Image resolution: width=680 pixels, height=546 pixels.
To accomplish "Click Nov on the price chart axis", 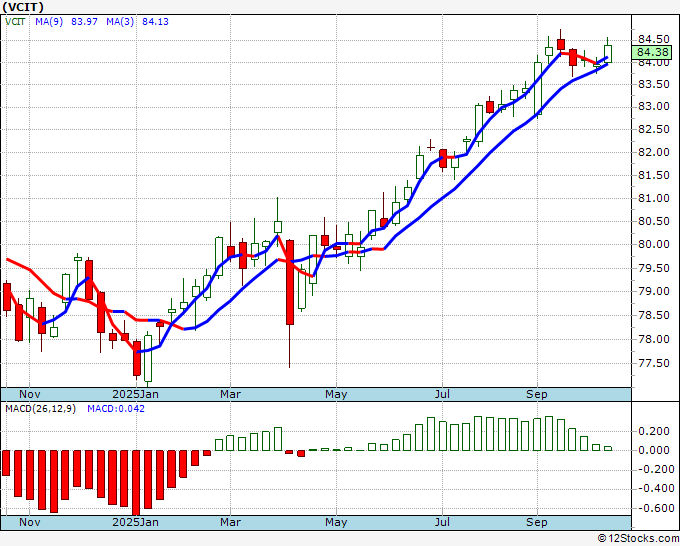I will tap(30, 394).
